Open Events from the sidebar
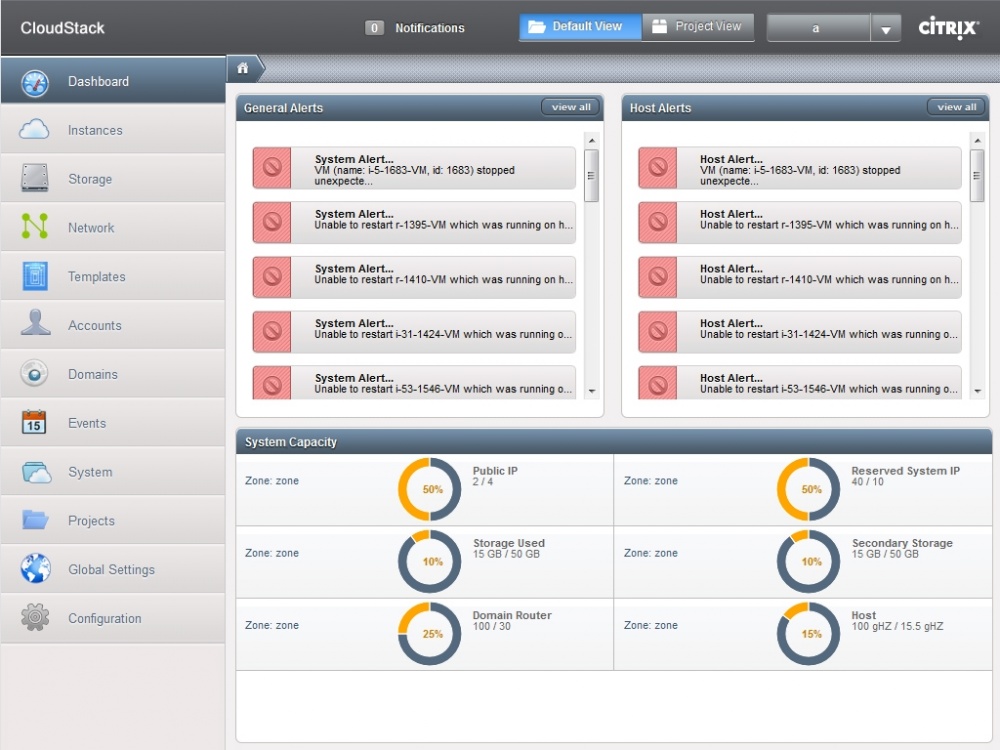 [x=113, y=423]
